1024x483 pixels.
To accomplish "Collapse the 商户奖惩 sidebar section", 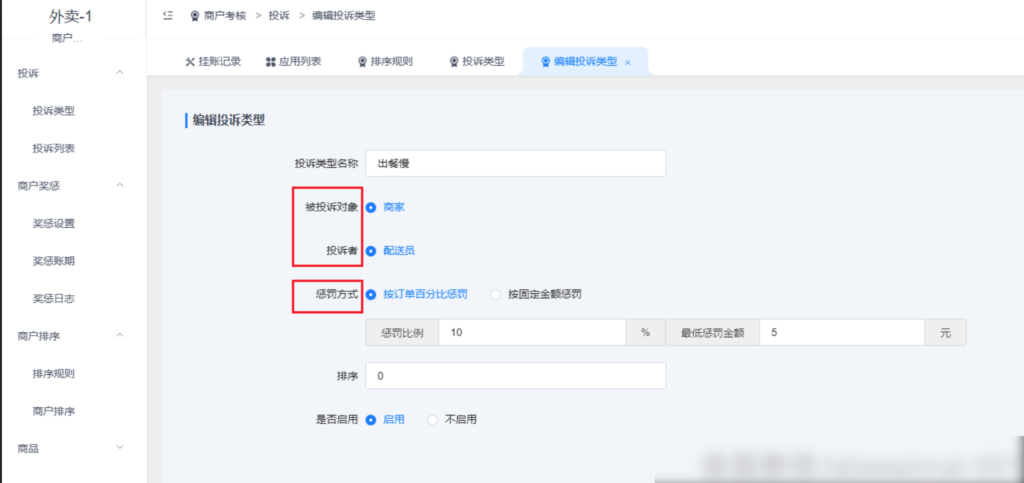I will [x=120, y=185].
